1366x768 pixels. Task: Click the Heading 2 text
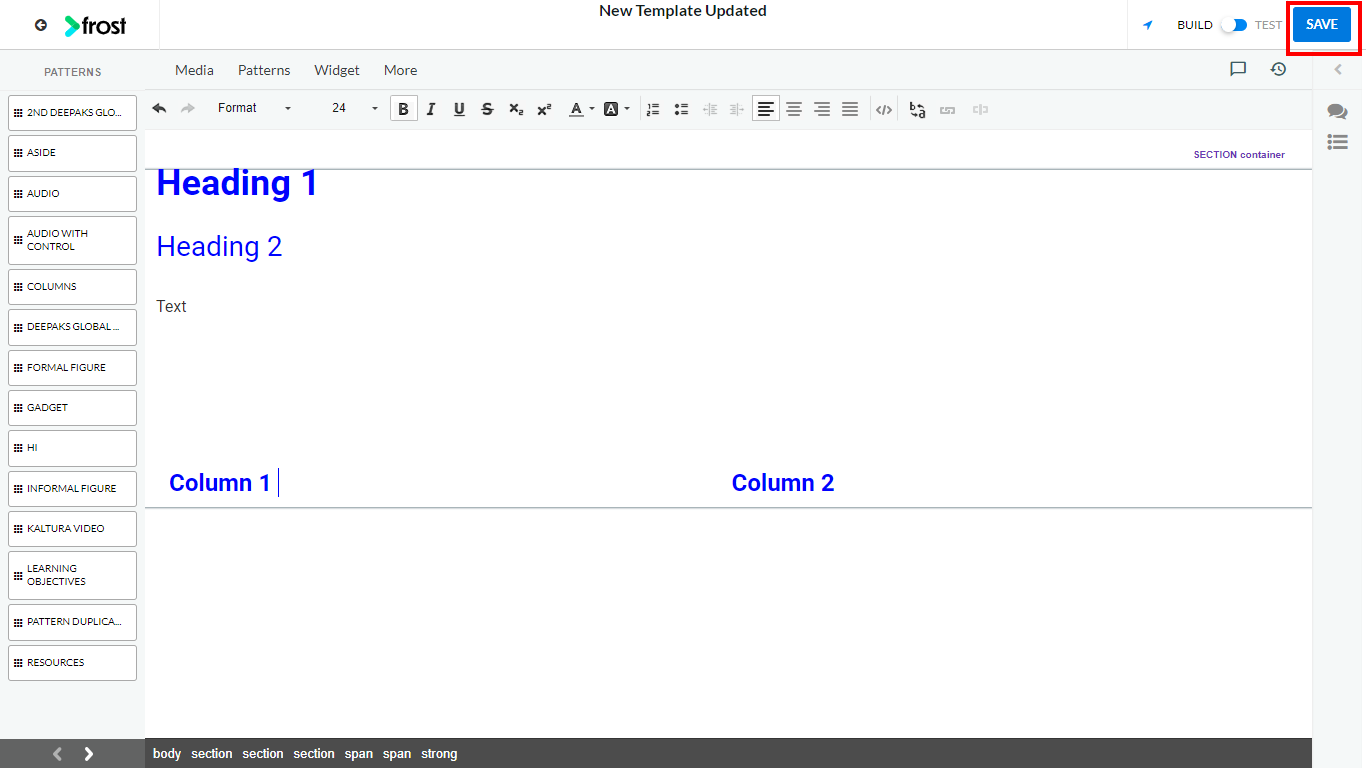[219, 247]
